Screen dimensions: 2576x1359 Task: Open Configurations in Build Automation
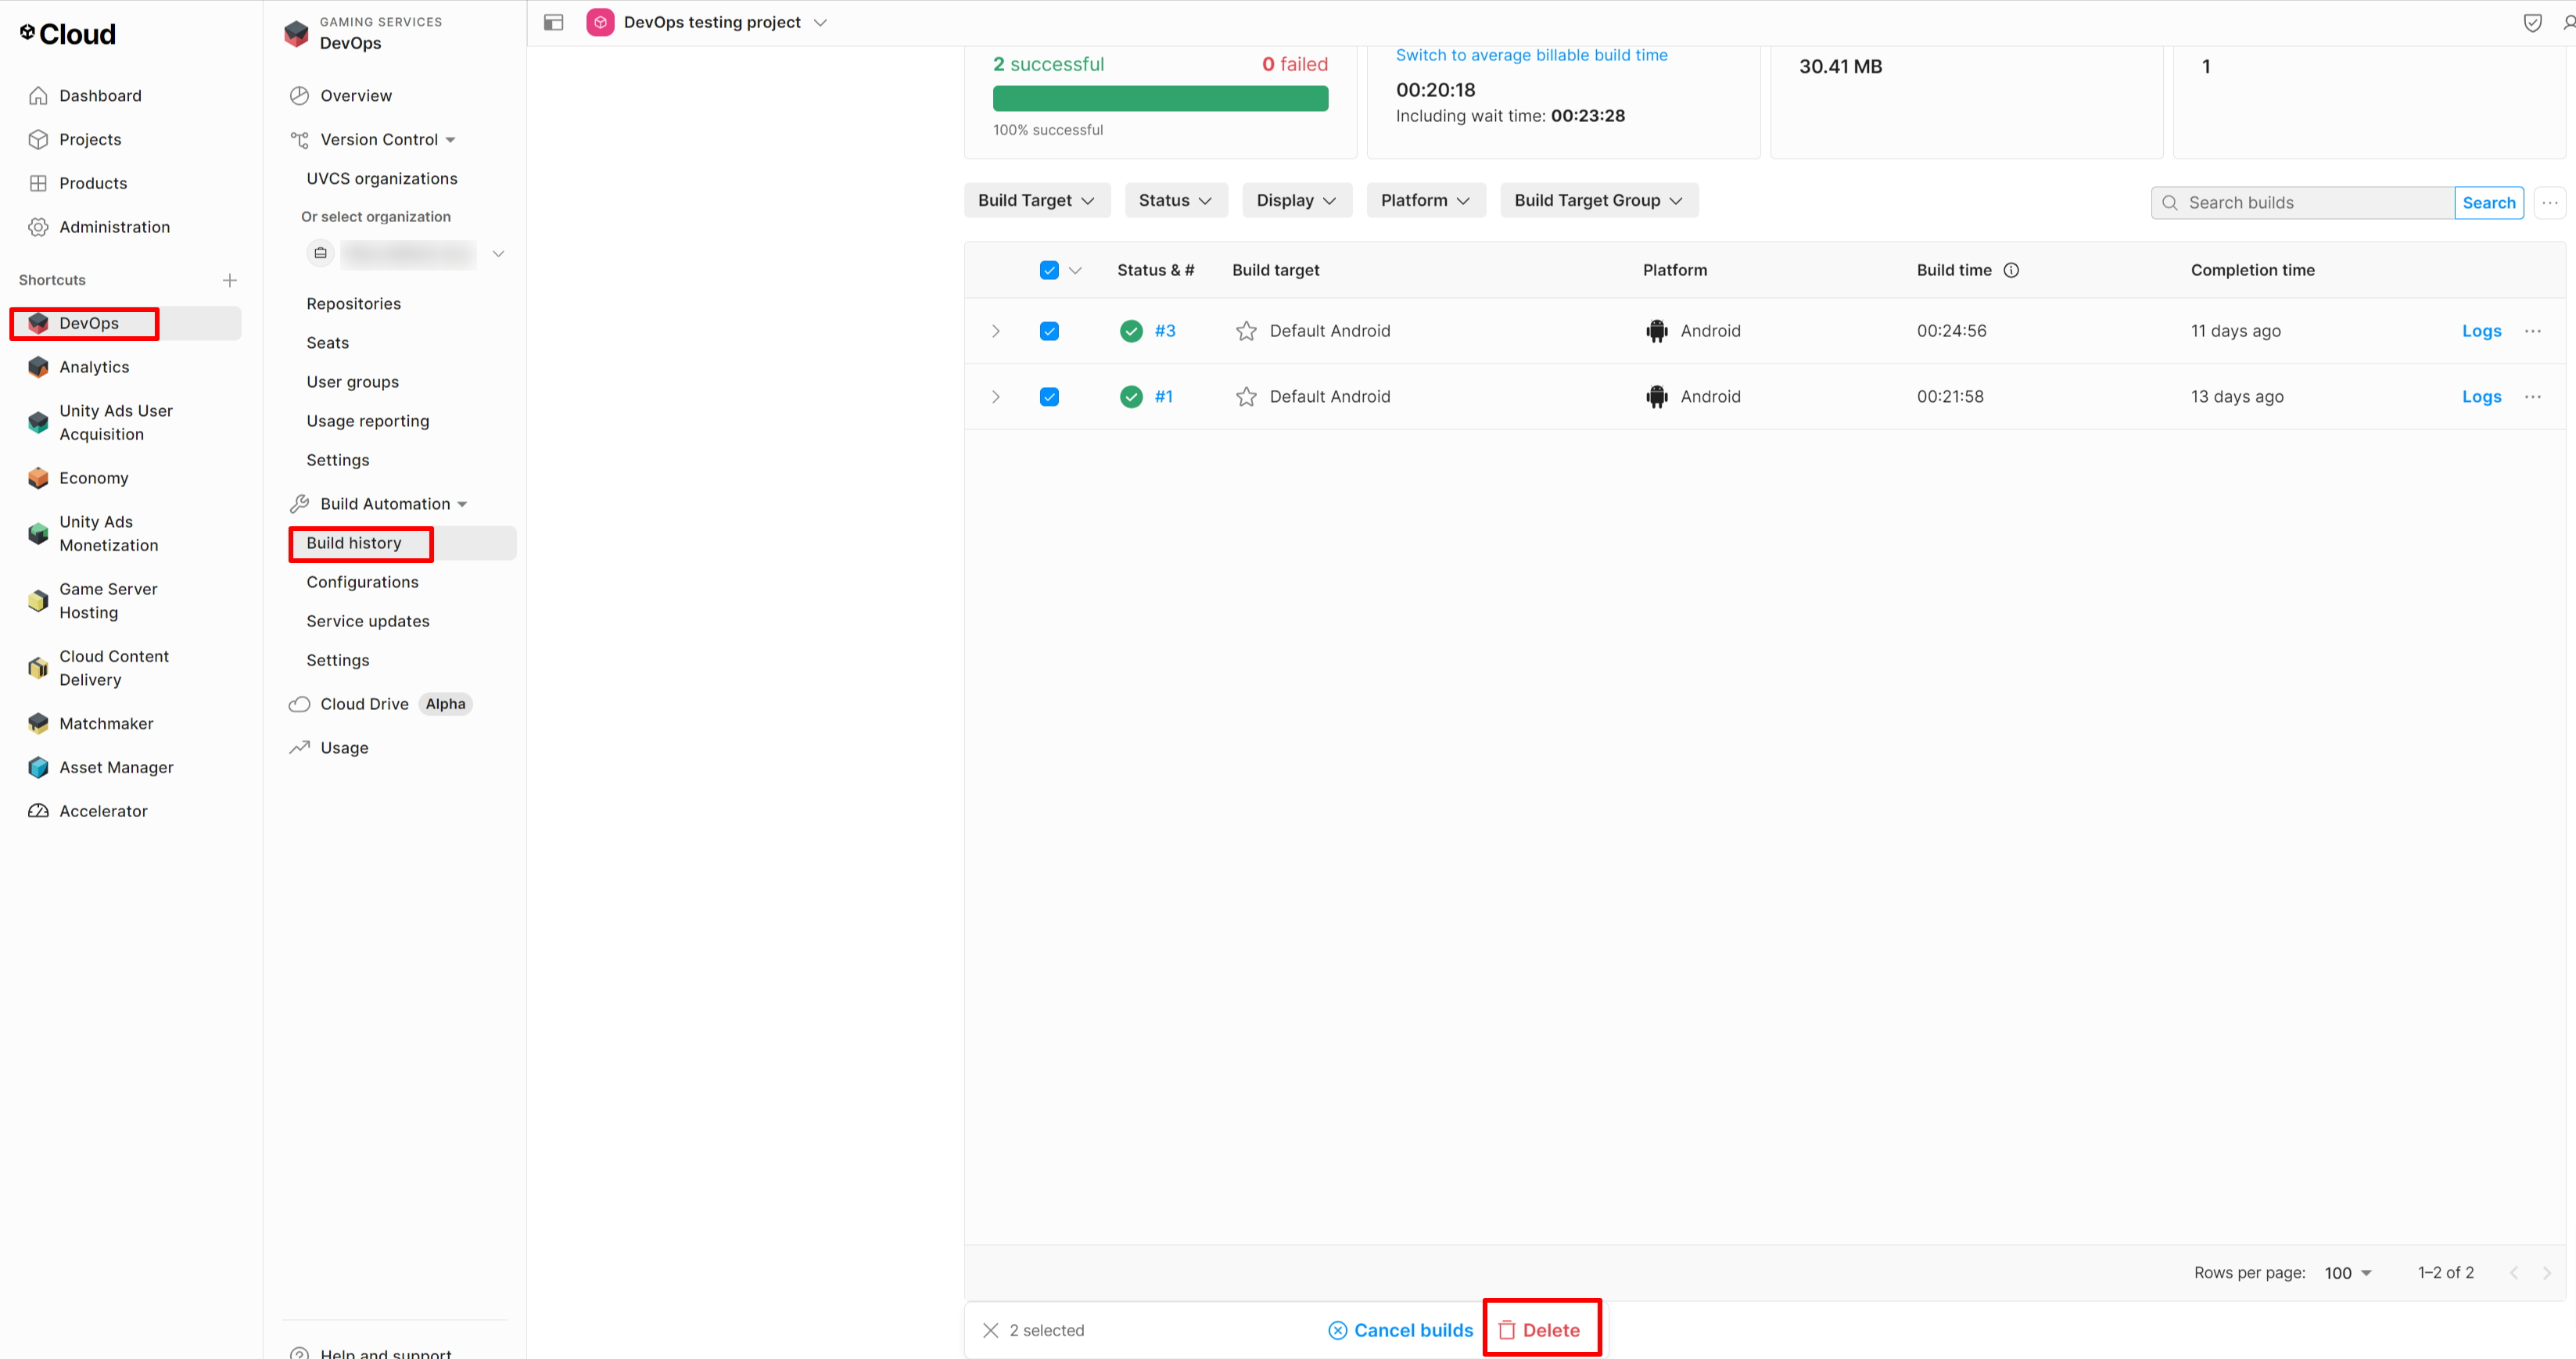[x=362, y=582]
